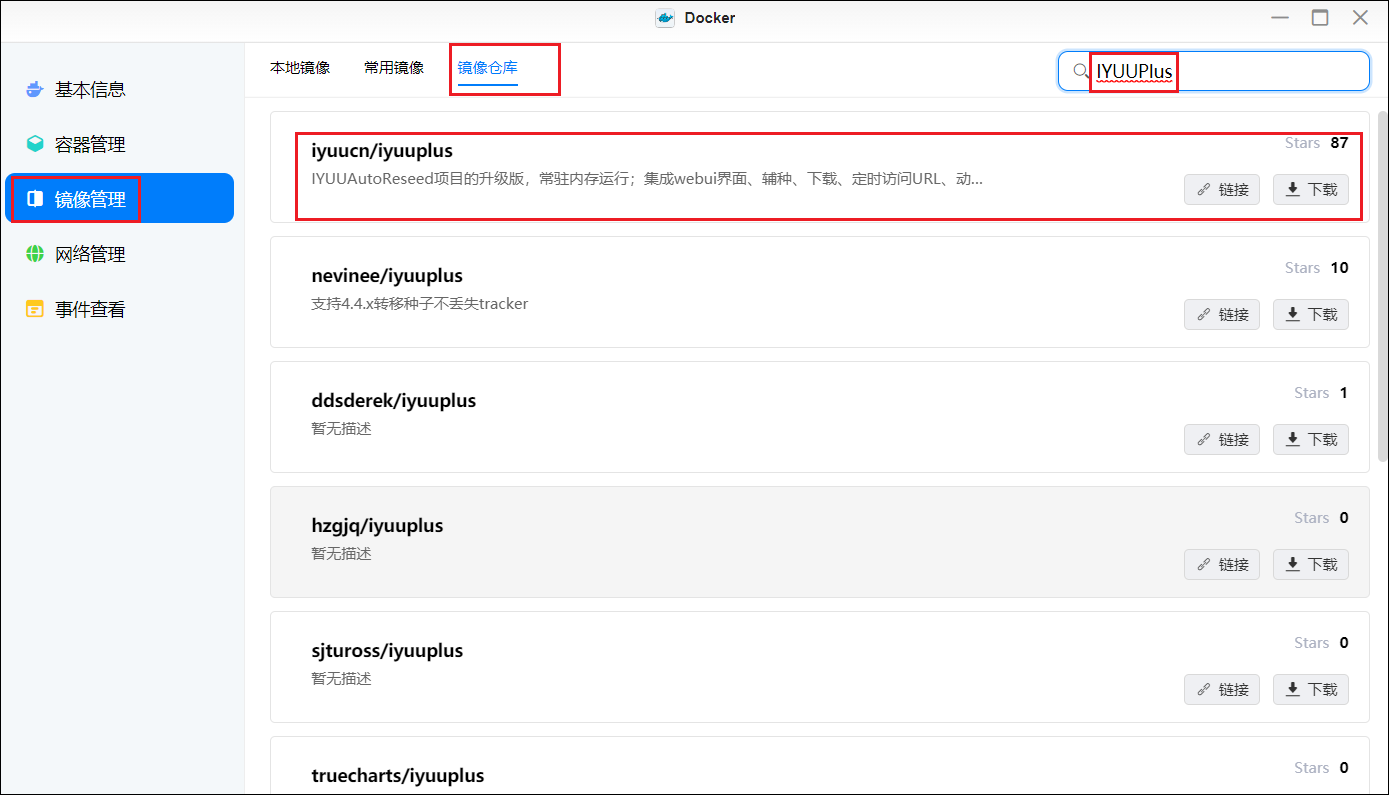1389x795 pixels.
Task: Click the vertical scrollbar of results list
Action: 1382,280
